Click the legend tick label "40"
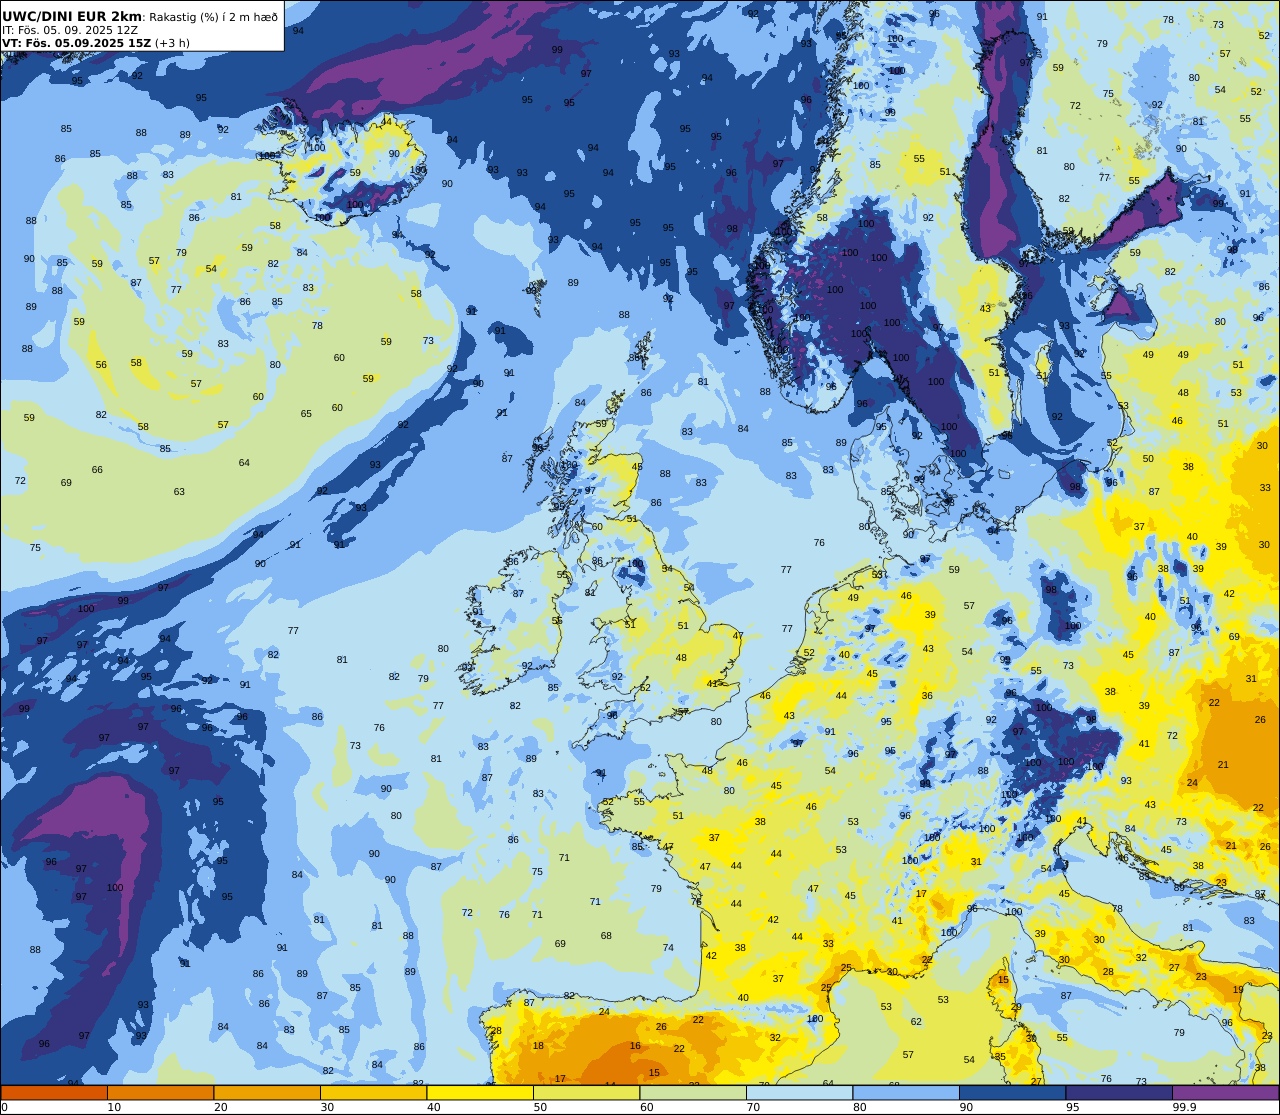This screenshot has height=1115, width=1280. 434,1107
